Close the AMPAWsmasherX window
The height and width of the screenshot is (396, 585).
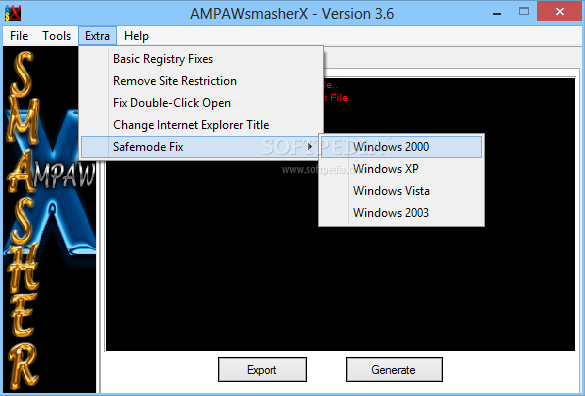[x=560, y=12]
